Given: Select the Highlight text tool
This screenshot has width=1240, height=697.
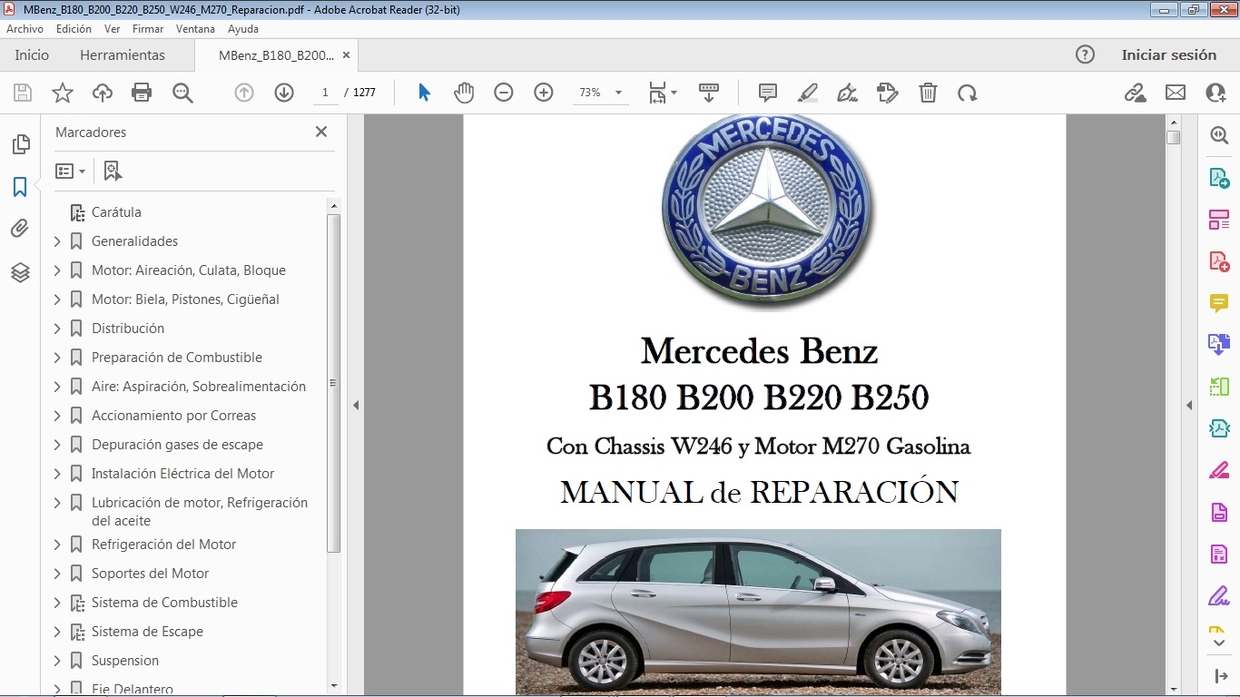Looking at the screenshot, I should click(x=807, y=92).
